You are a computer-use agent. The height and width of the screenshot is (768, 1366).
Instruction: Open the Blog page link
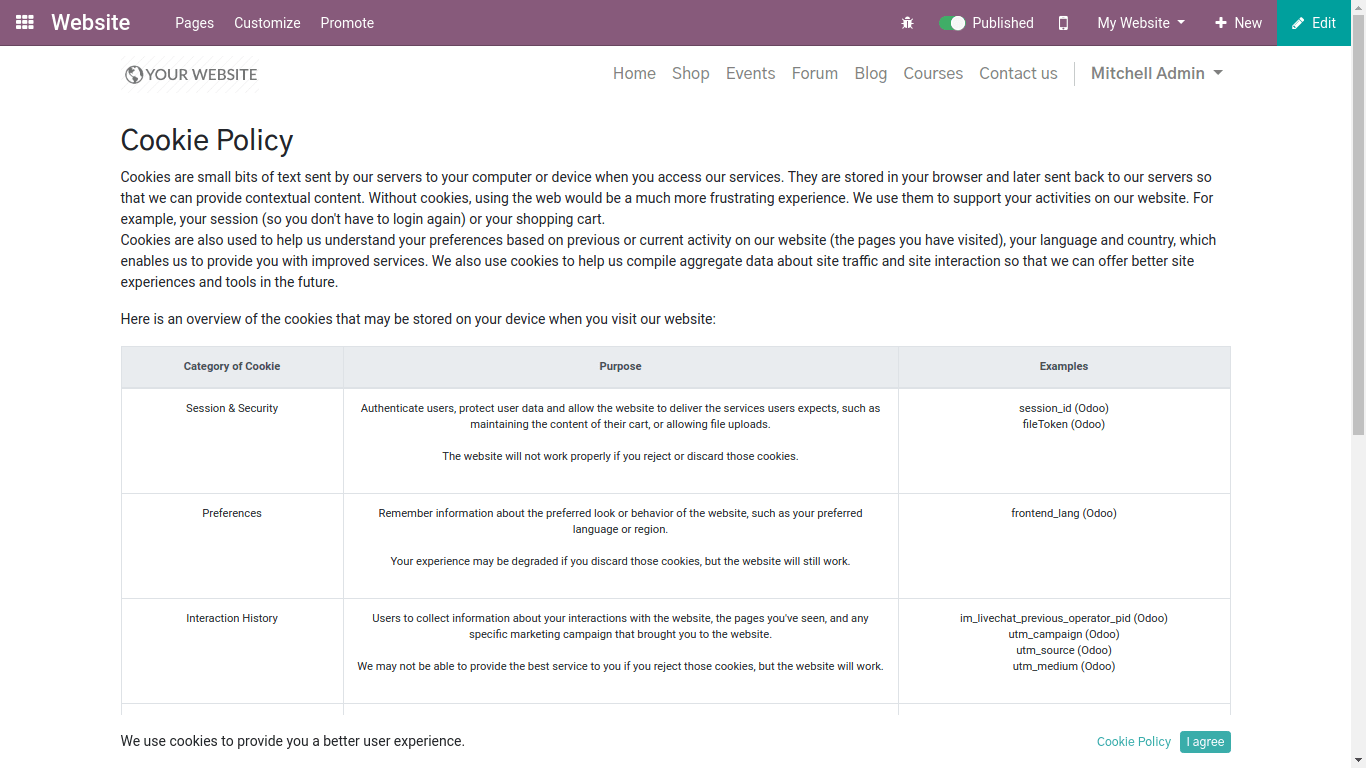point(871,73)
